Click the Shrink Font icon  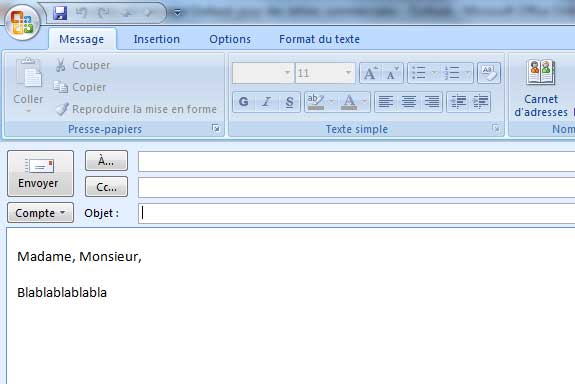coord(392,73)
